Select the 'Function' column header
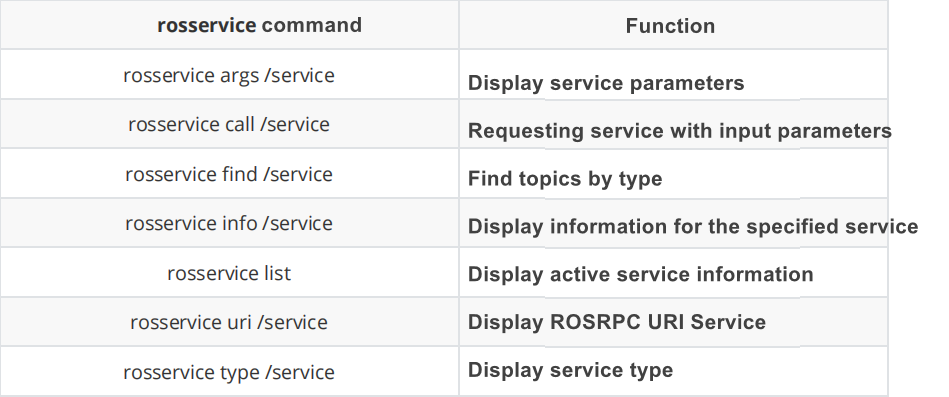The width and height of the screenshot is (949, 397). pyautogui.click(x=673, y=25)
